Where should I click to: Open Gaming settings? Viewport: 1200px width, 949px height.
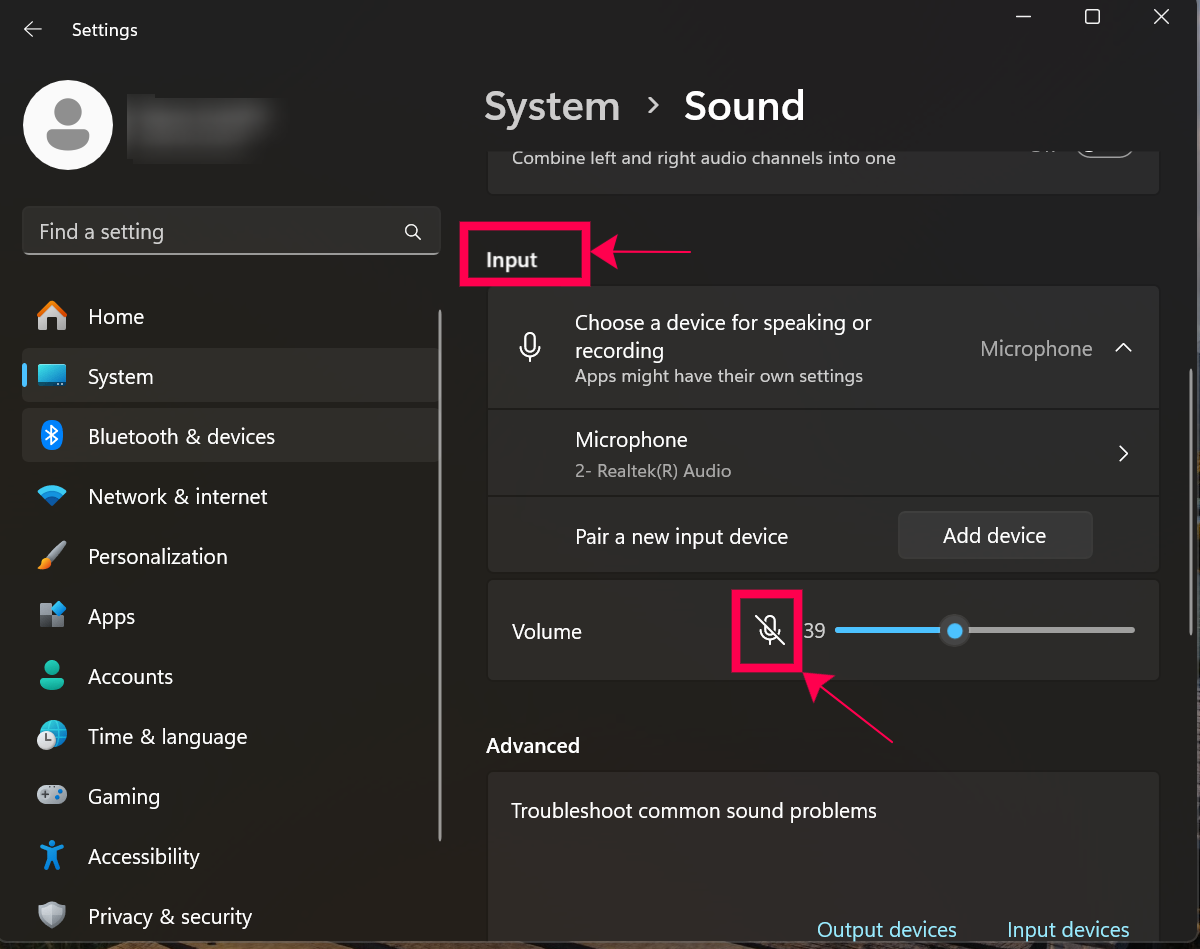pos(230,796)
